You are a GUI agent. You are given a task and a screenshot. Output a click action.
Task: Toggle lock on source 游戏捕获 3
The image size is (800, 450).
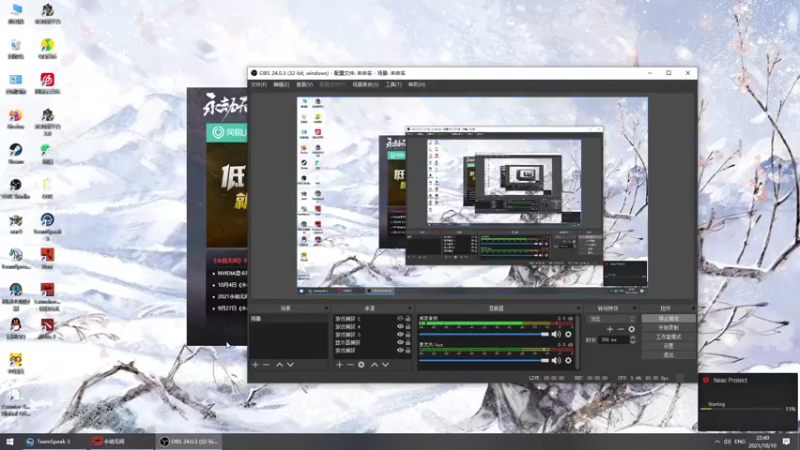(x=408, y=335)
